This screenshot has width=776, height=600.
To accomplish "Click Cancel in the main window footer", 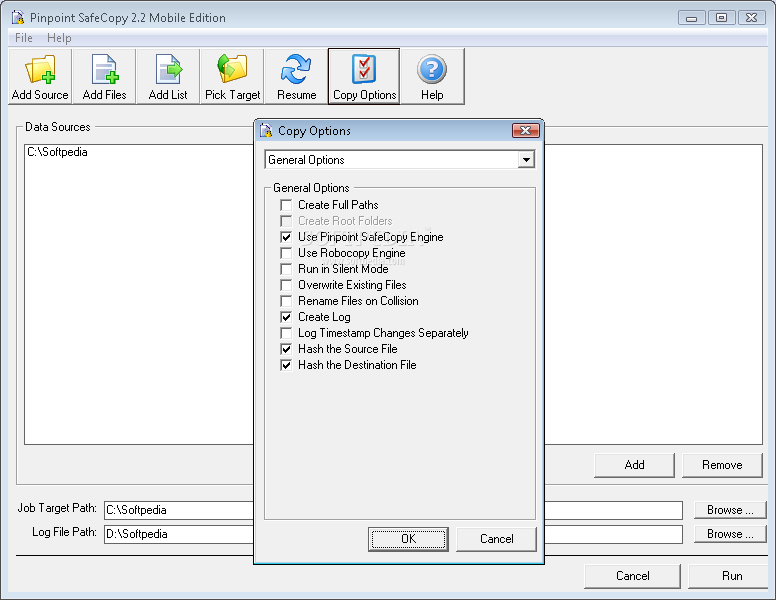I will coord(632,576).
